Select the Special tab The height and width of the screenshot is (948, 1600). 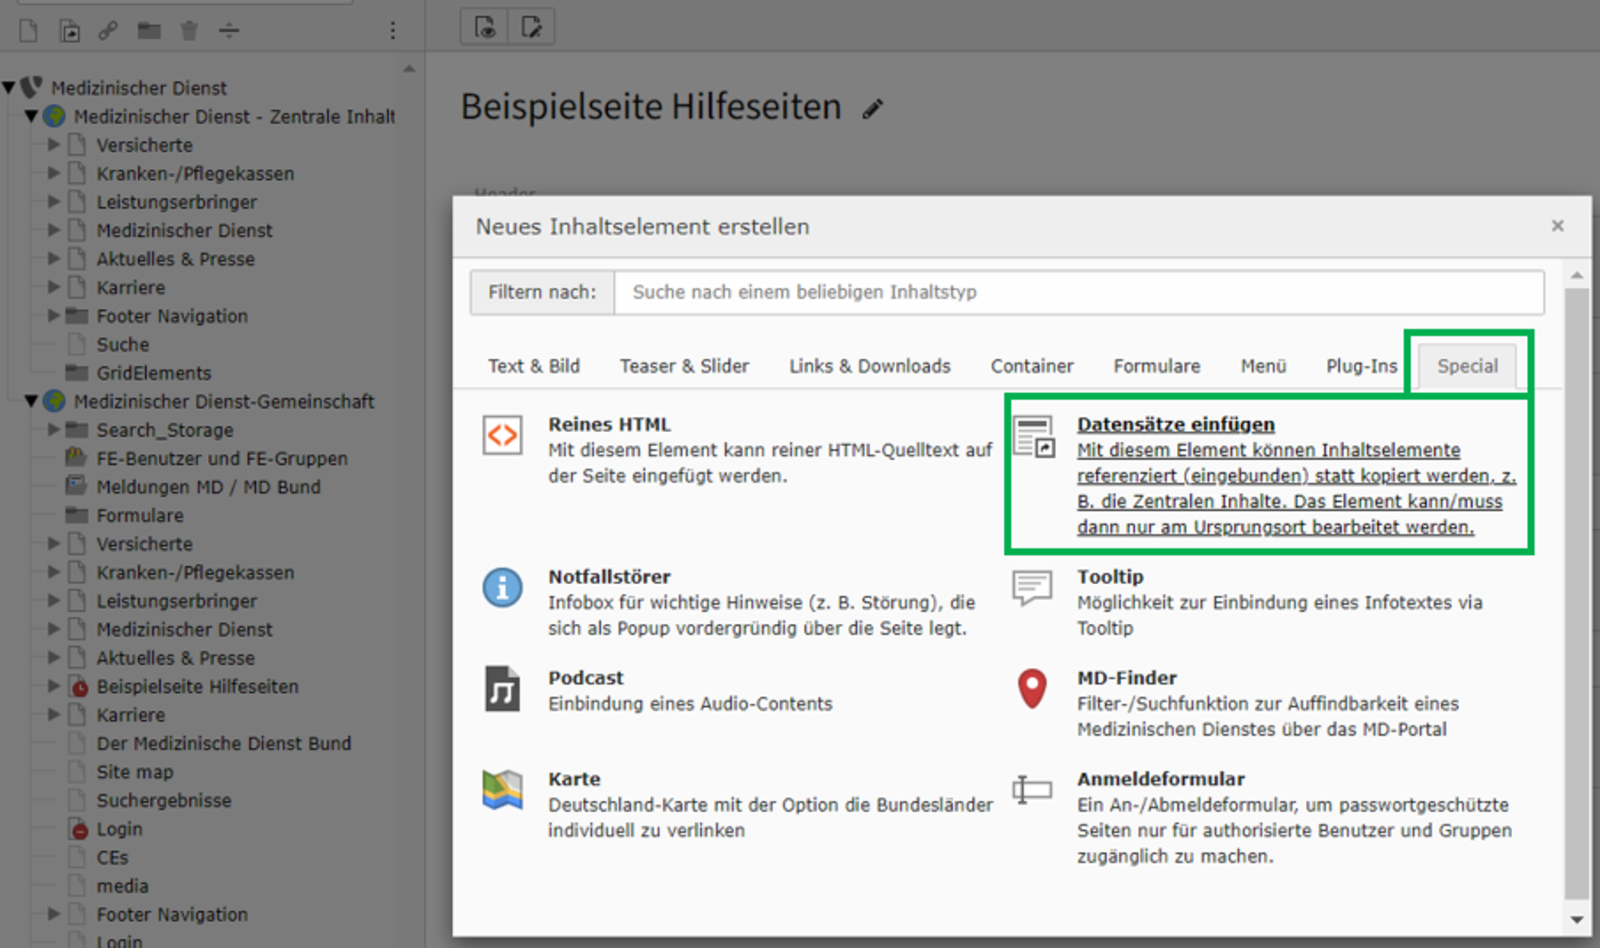pos(1468,366)
